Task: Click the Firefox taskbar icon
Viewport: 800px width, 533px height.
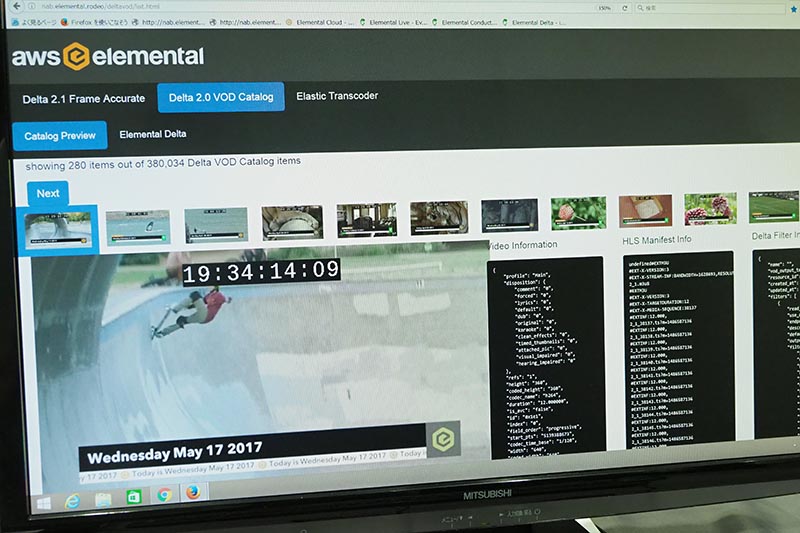Action: point(193,492)
